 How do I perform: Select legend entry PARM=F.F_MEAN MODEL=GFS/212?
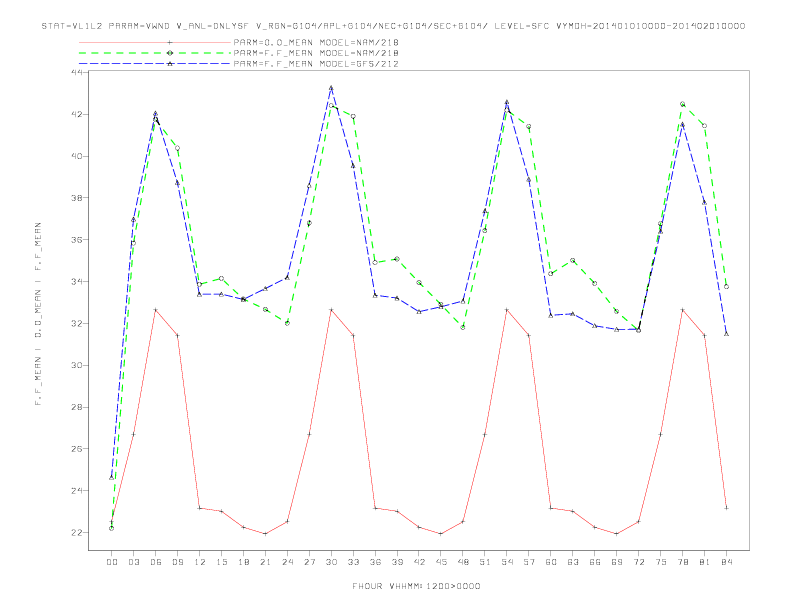pyautogui.click(x=316, y=64)
